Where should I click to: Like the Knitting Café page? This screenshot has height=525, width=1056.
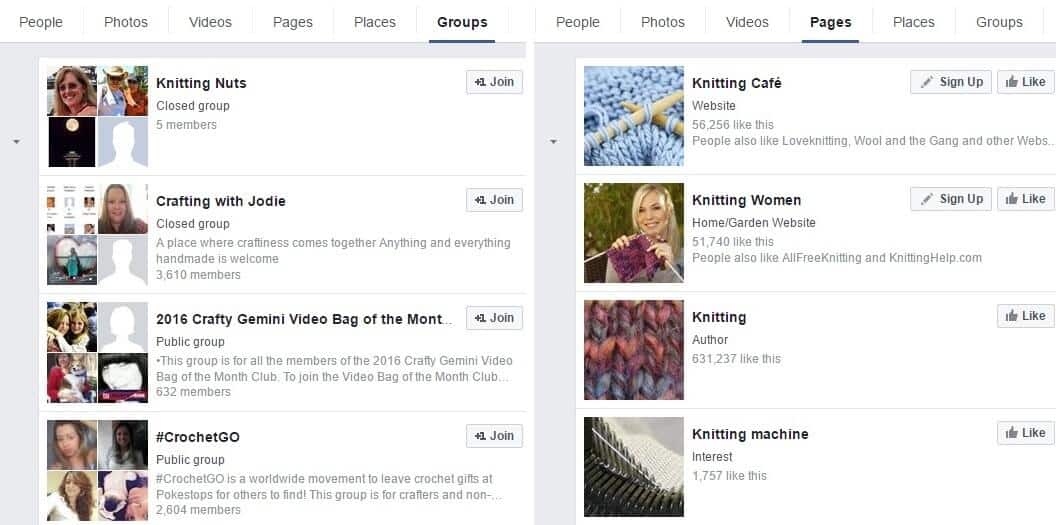pos(1025,82)
